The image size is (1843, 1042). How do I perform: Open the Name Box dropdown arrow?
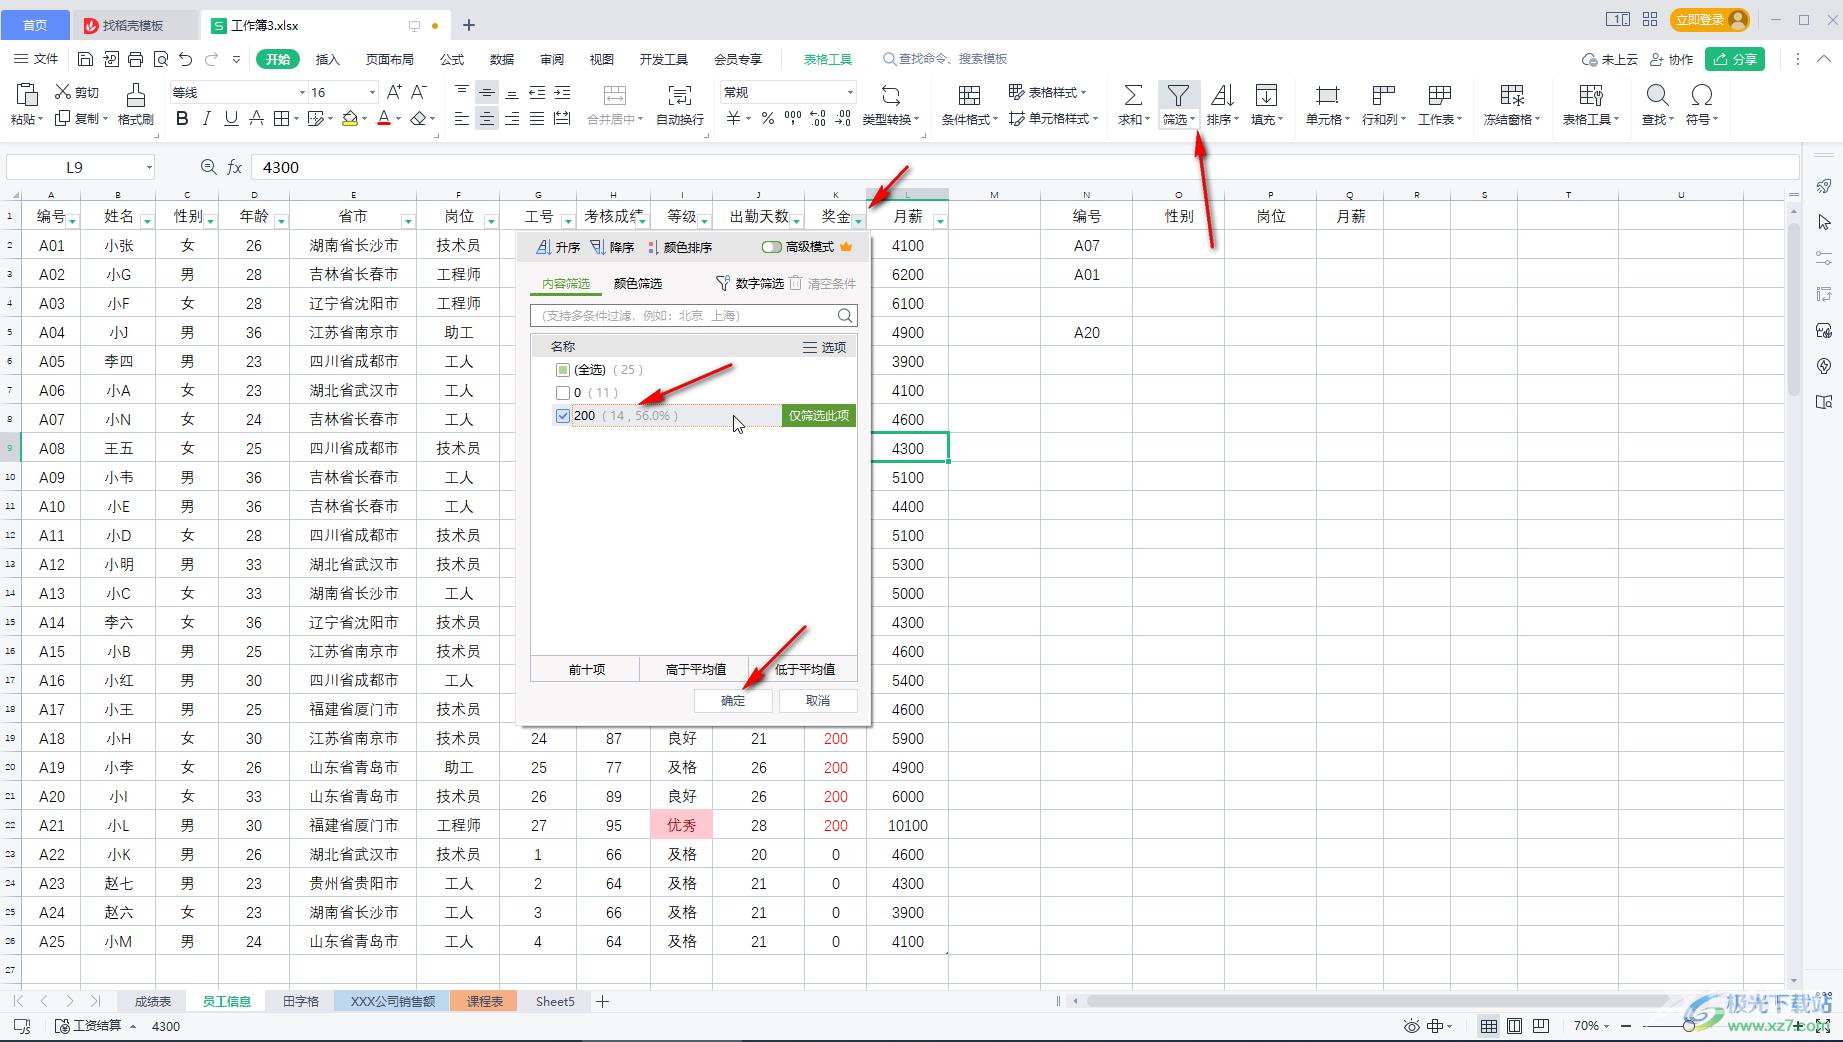coord(149,168)
